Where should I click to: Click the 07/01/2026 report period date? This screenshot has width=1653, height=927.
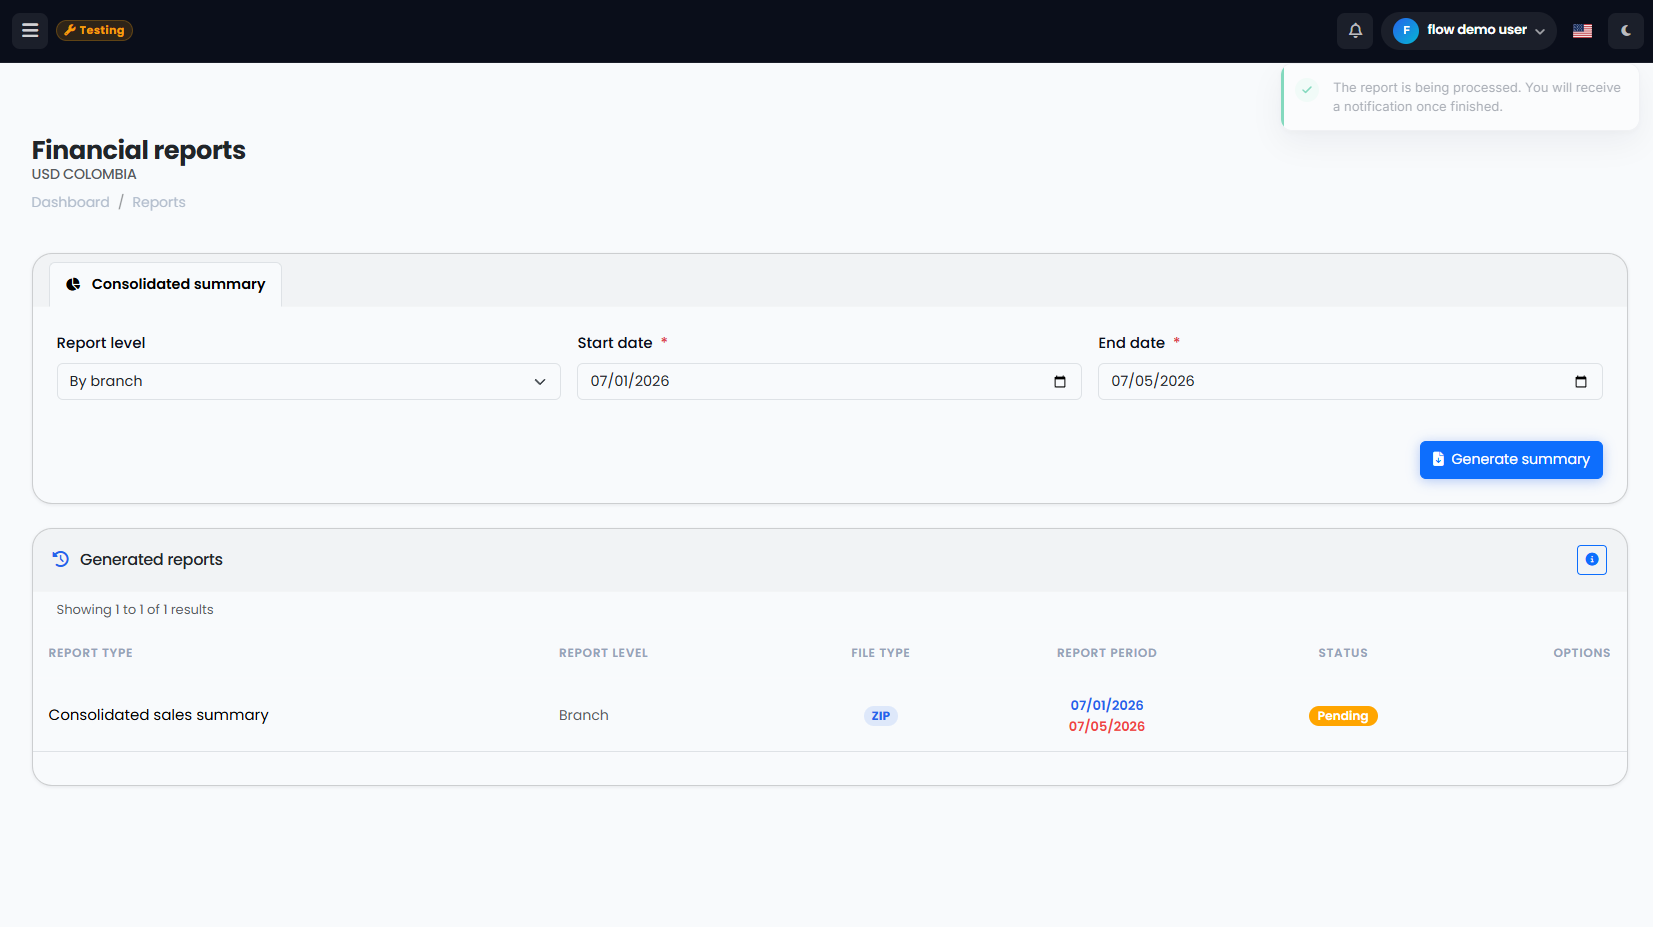(1107, 705)
